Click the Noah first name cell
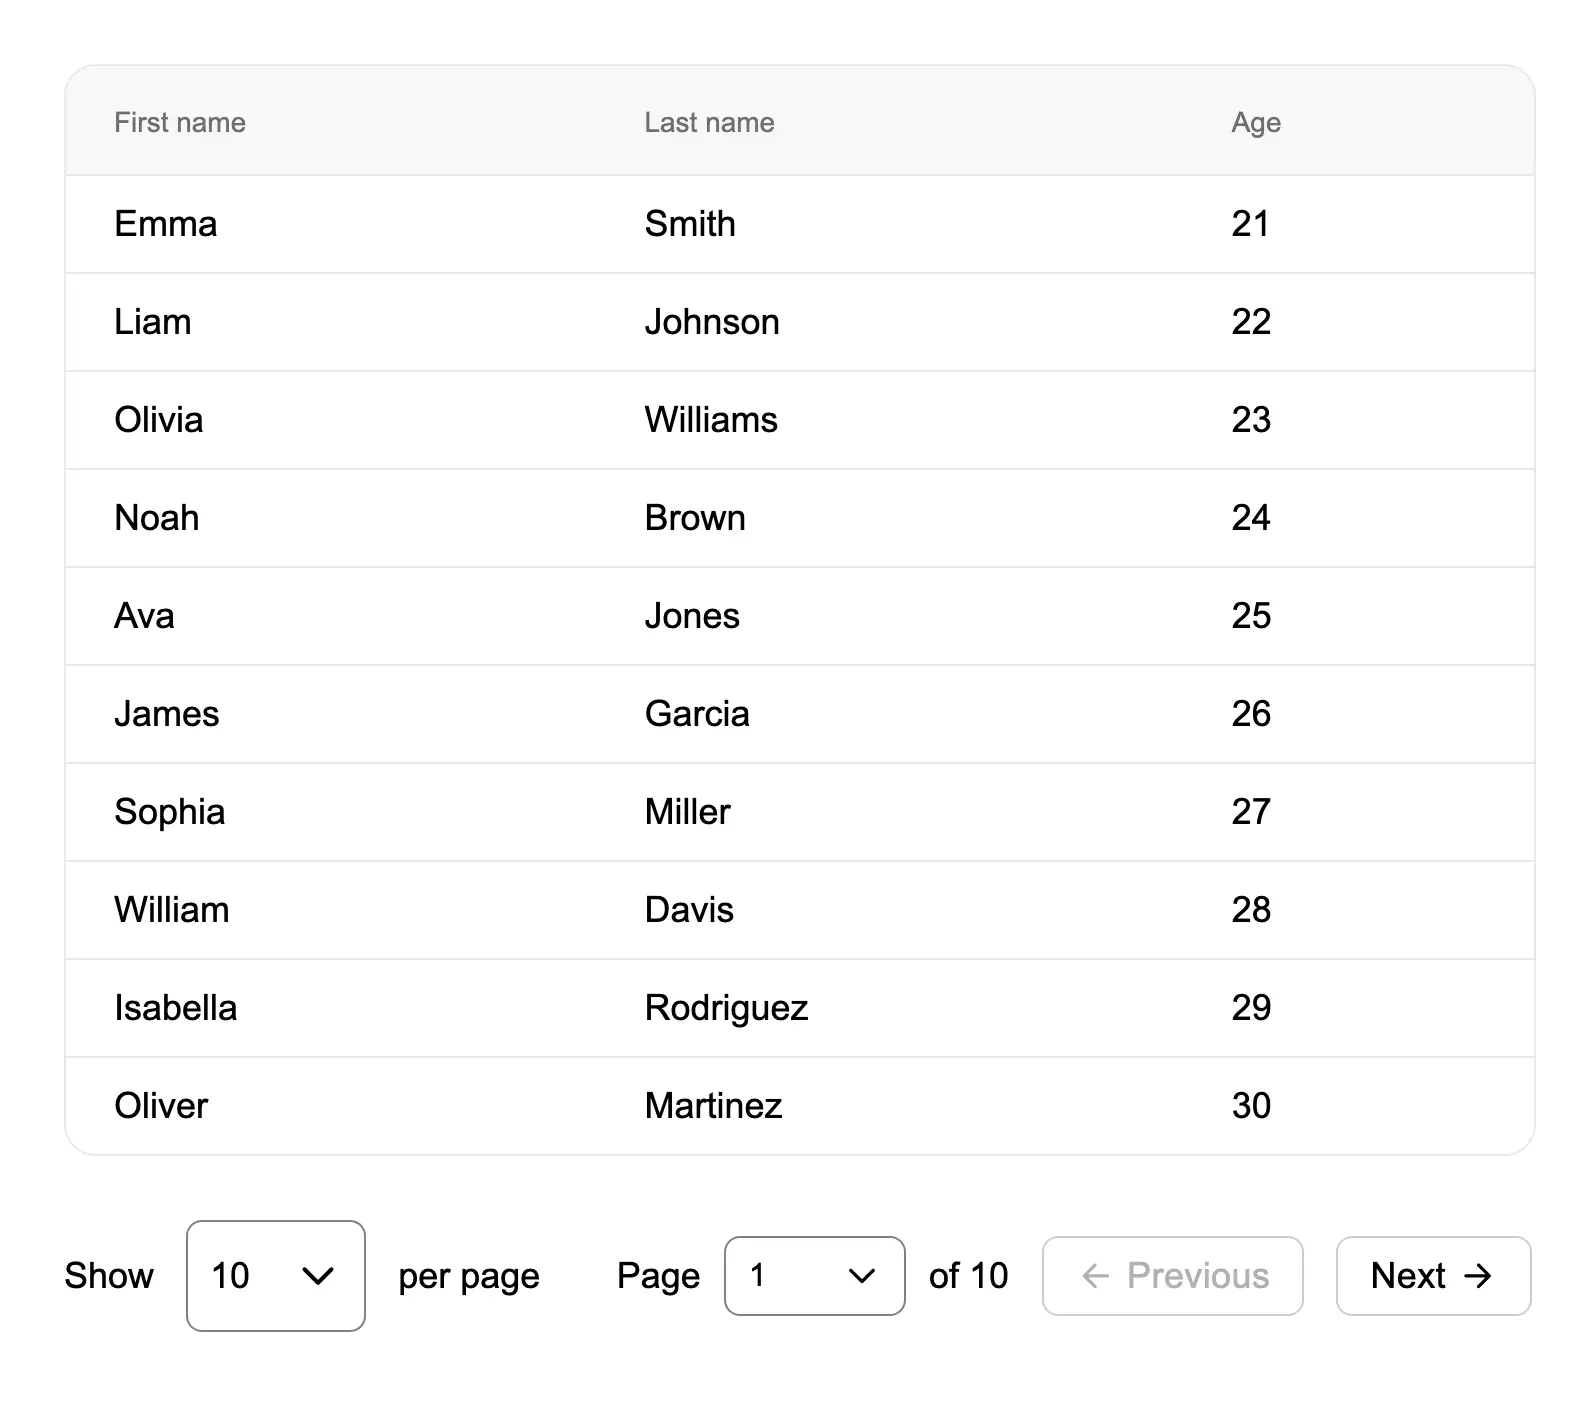 point(157,518)
